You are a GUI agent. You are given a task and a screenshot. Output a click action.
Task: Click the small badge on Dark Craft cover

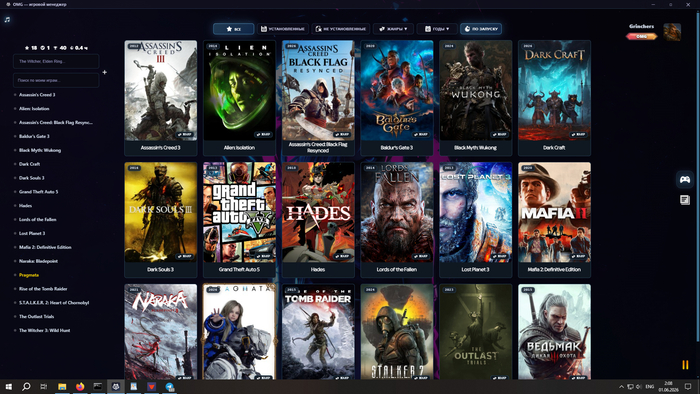[578, 134]
